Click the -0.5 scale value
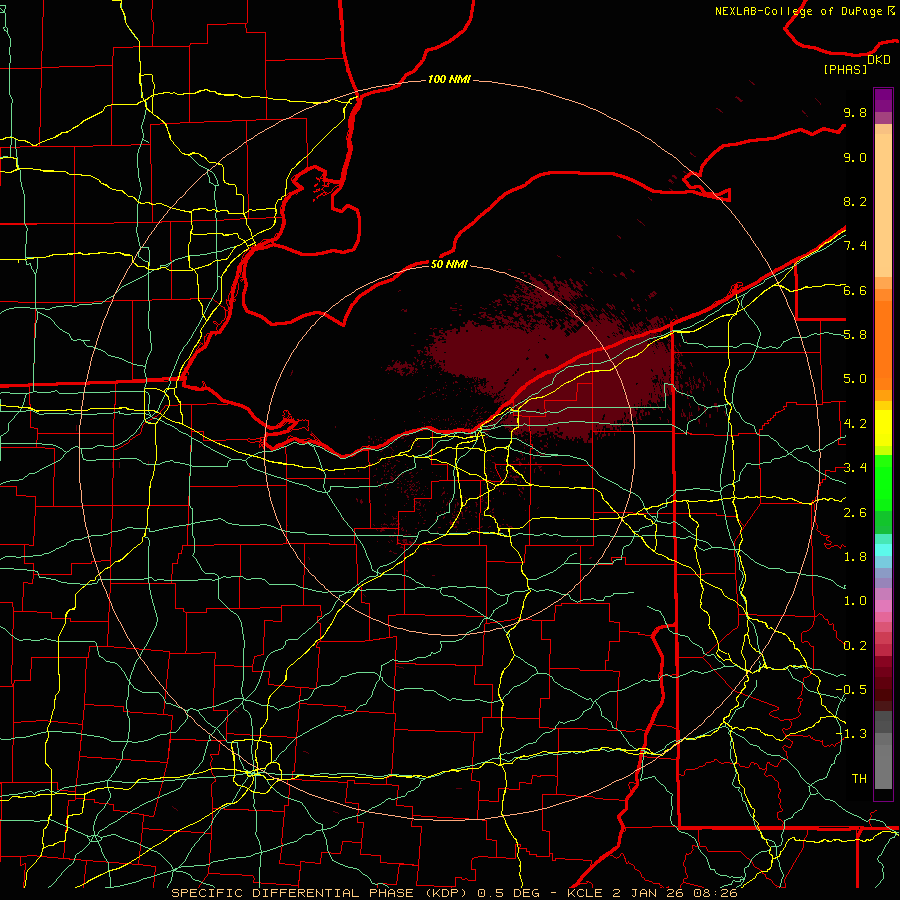900x900 pixels. click(851, 689)
